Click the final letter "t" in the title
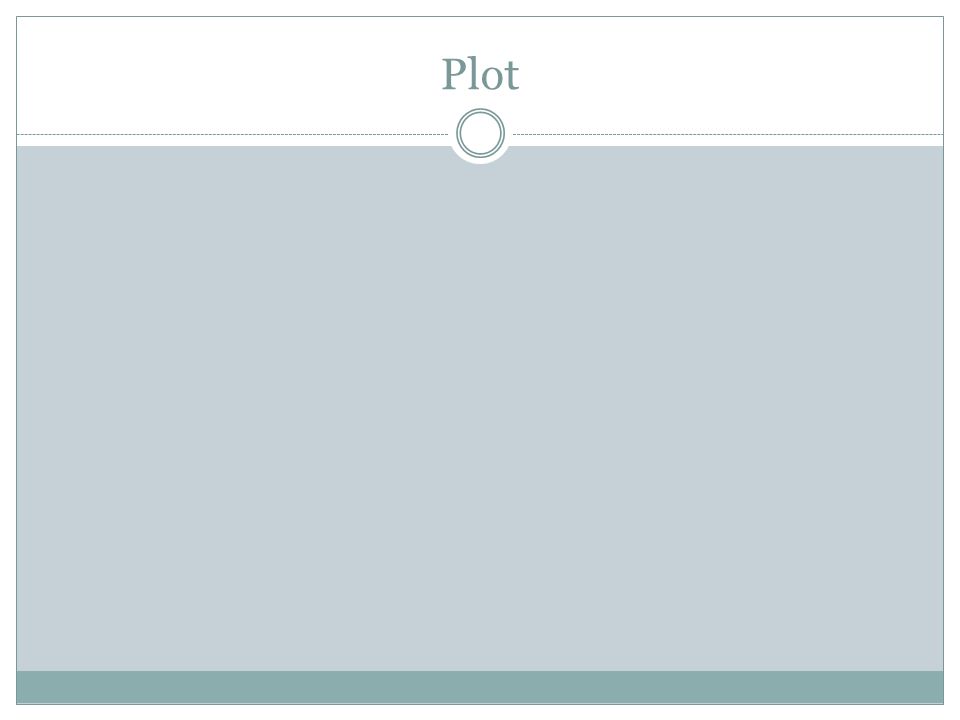The image size is (960, 720). (512, 77)
